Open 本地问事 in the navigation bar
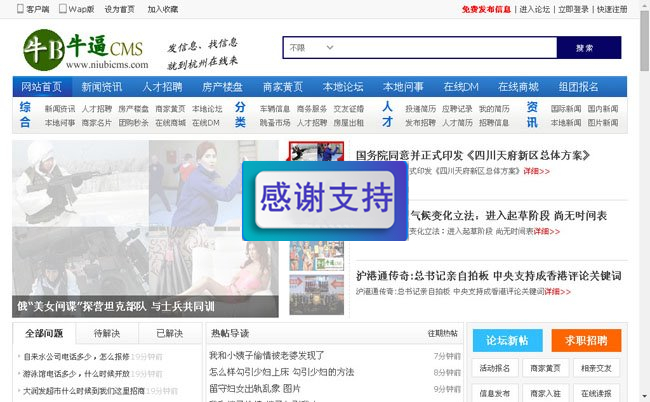The image size is (650, 402). (x=403, y=87)
